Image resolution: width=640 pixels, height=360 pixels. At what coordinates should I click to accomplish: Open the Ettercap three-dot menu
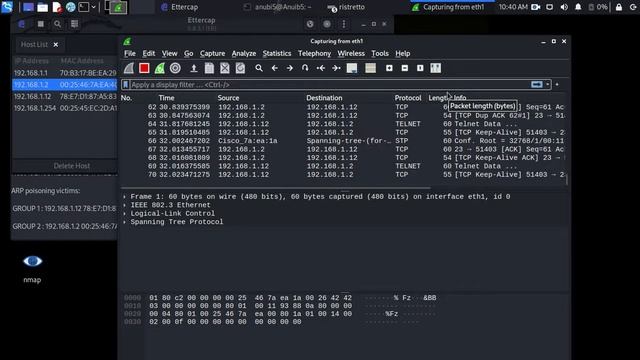click(344, 24)
